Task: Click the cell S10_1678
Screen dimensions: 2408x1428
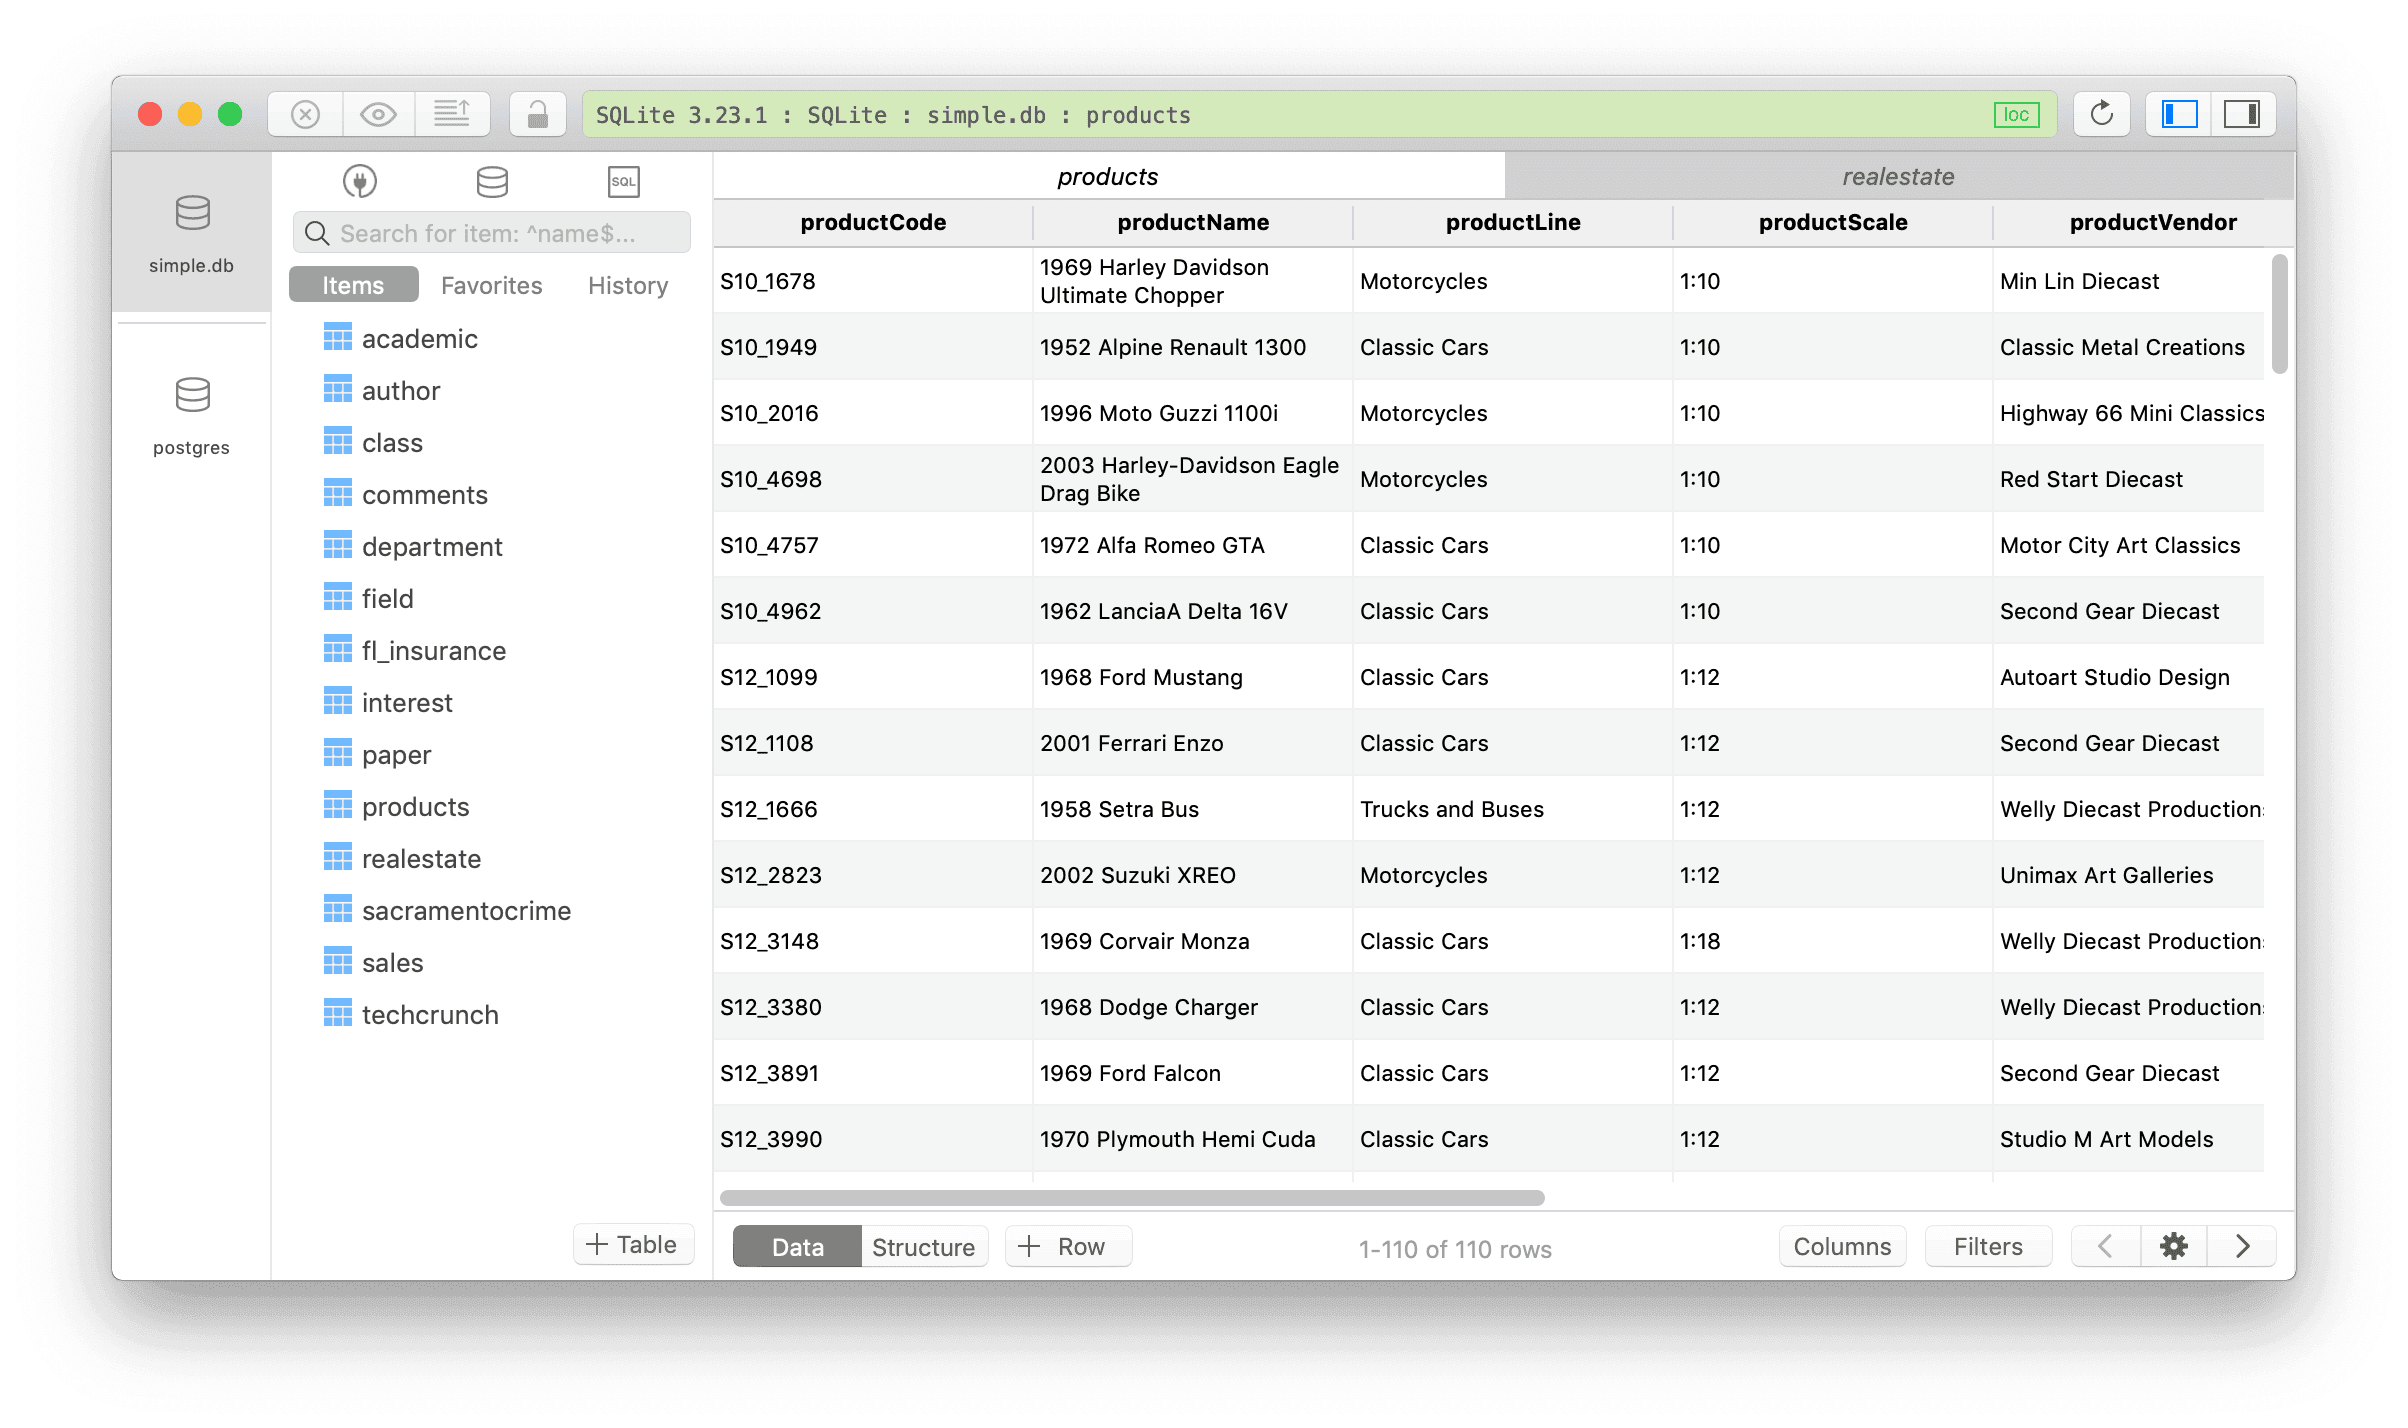Action: 873,281
